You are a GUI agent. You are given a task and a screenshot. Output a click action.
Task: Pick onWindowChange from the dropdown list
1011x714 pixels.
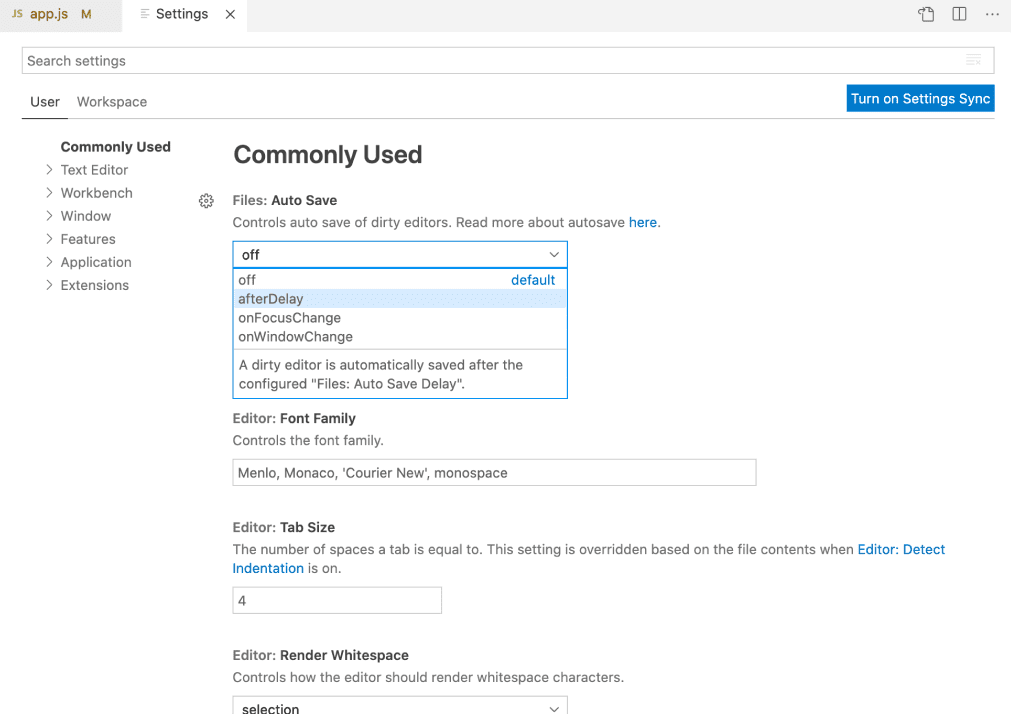pos(296,337)
